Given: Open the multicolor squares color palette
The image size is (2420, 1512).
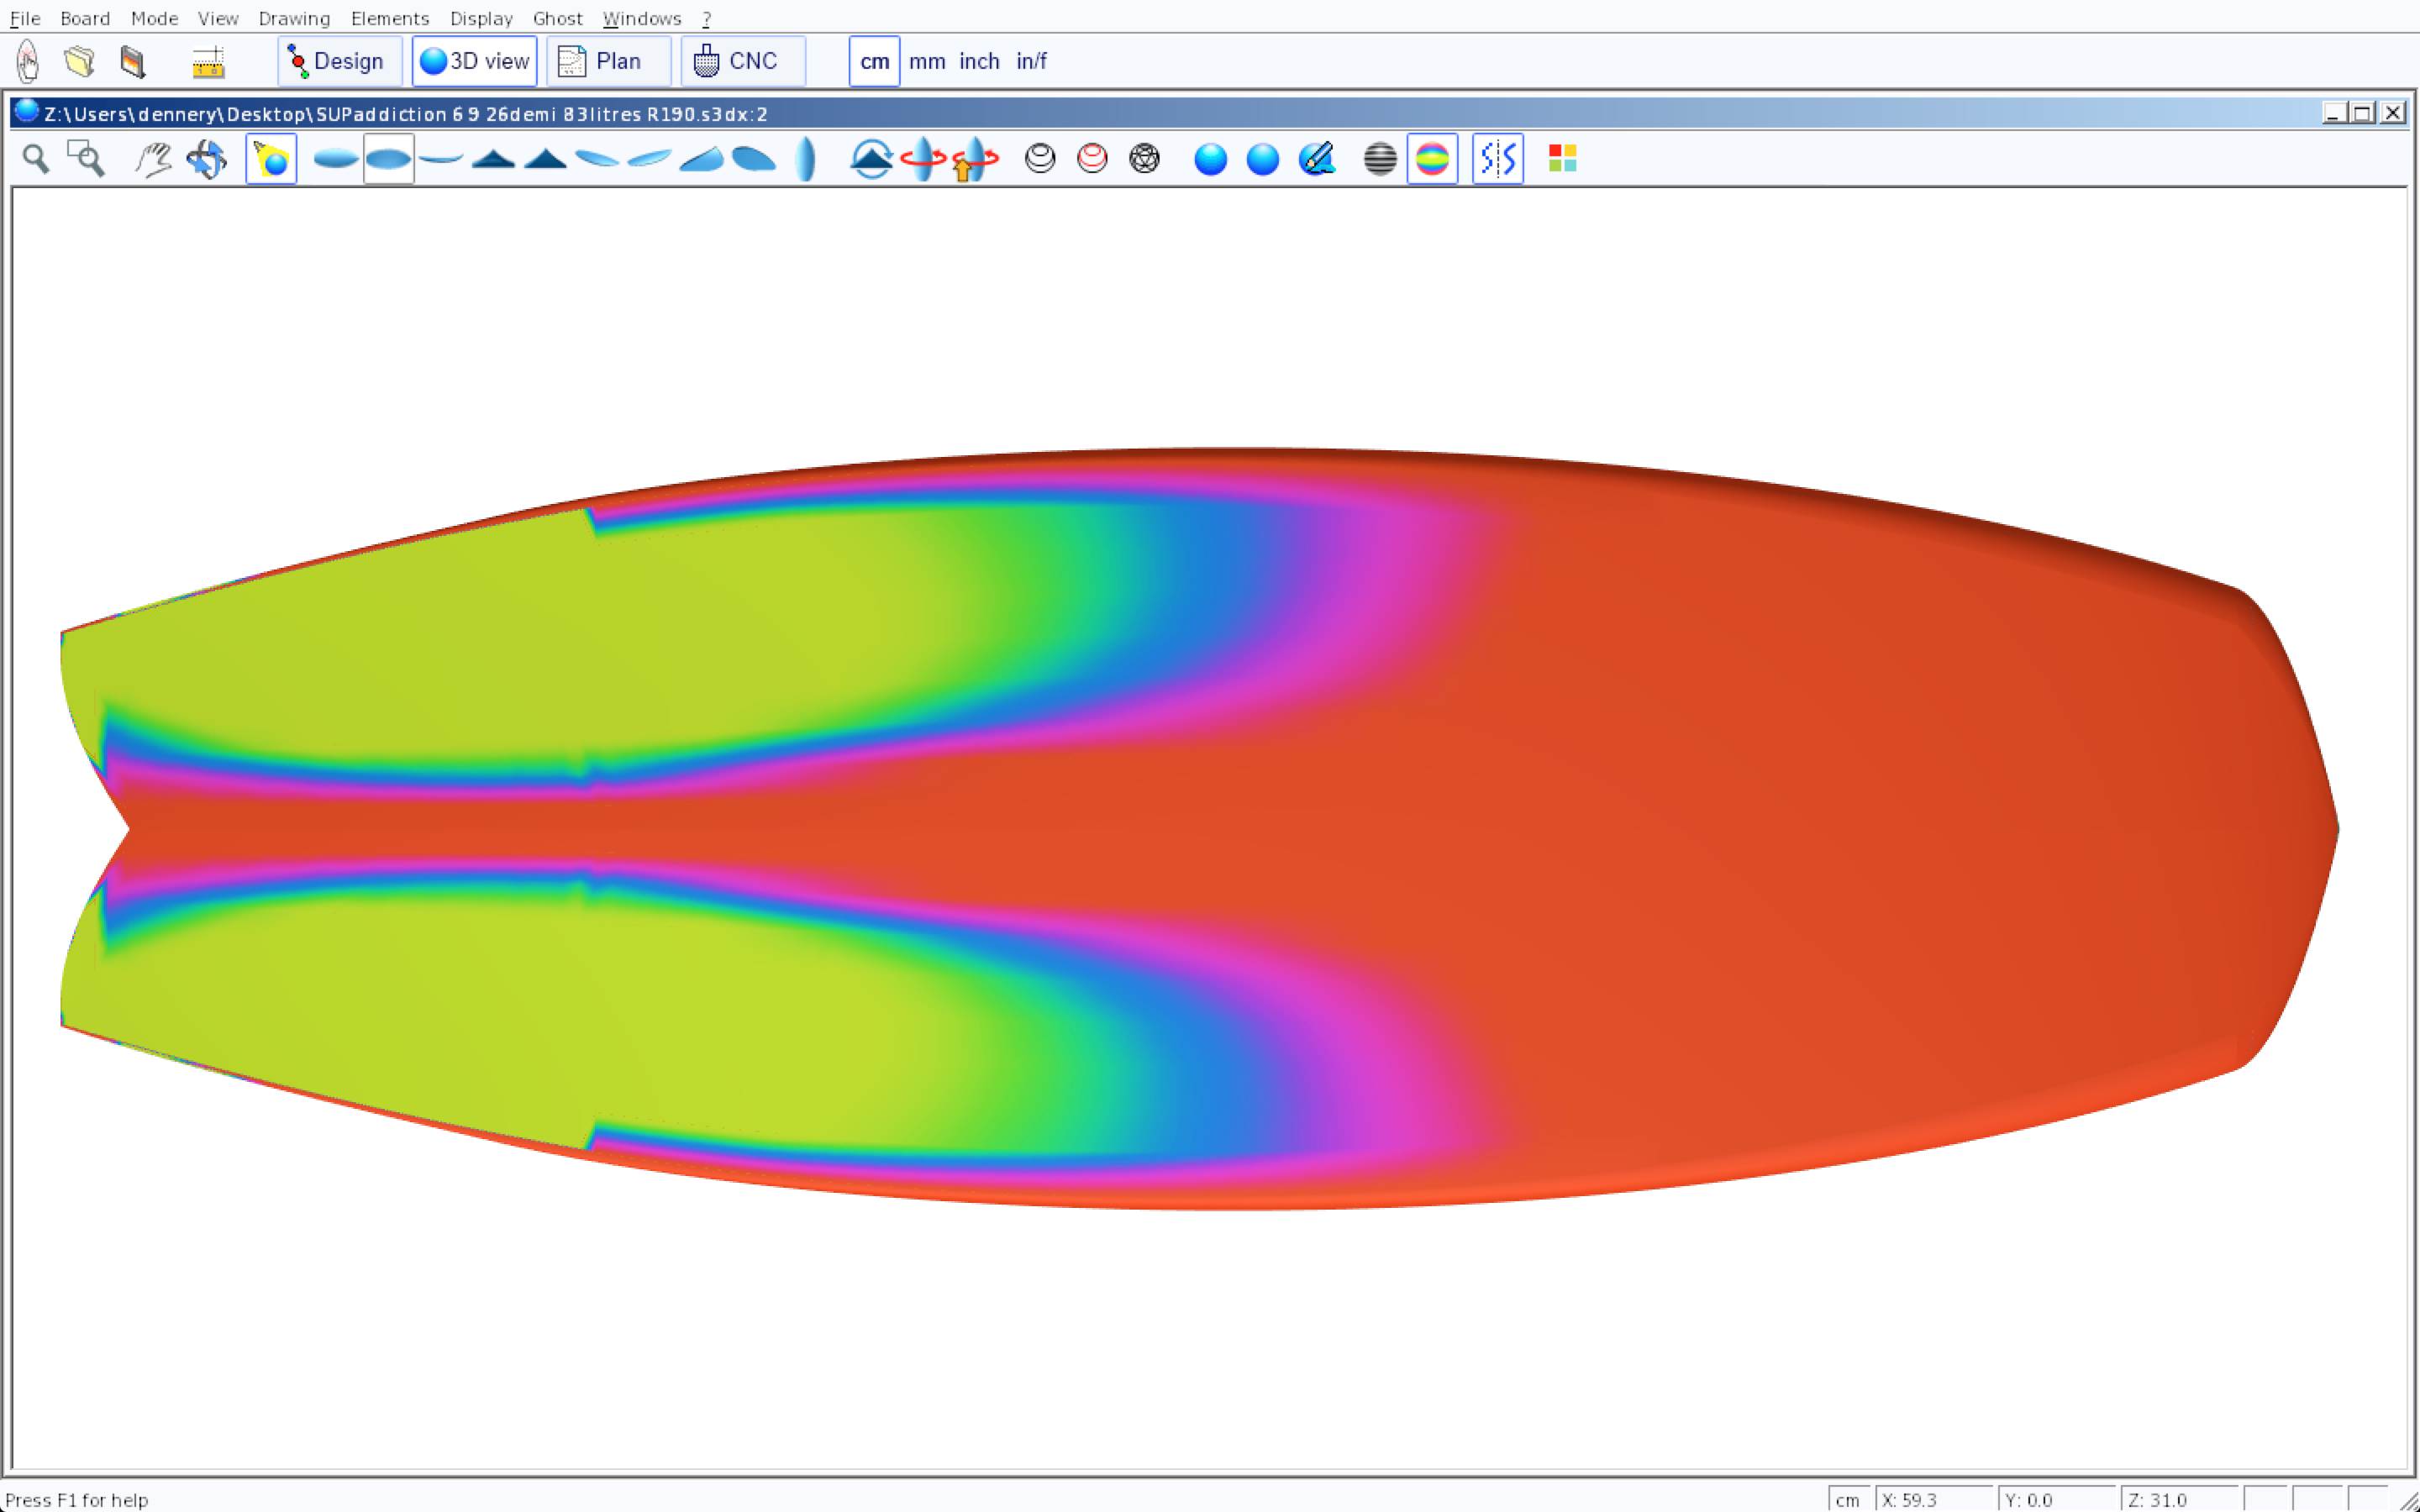Looking at the screenshot, I should pyautogui.click(x=1562, y=159).
